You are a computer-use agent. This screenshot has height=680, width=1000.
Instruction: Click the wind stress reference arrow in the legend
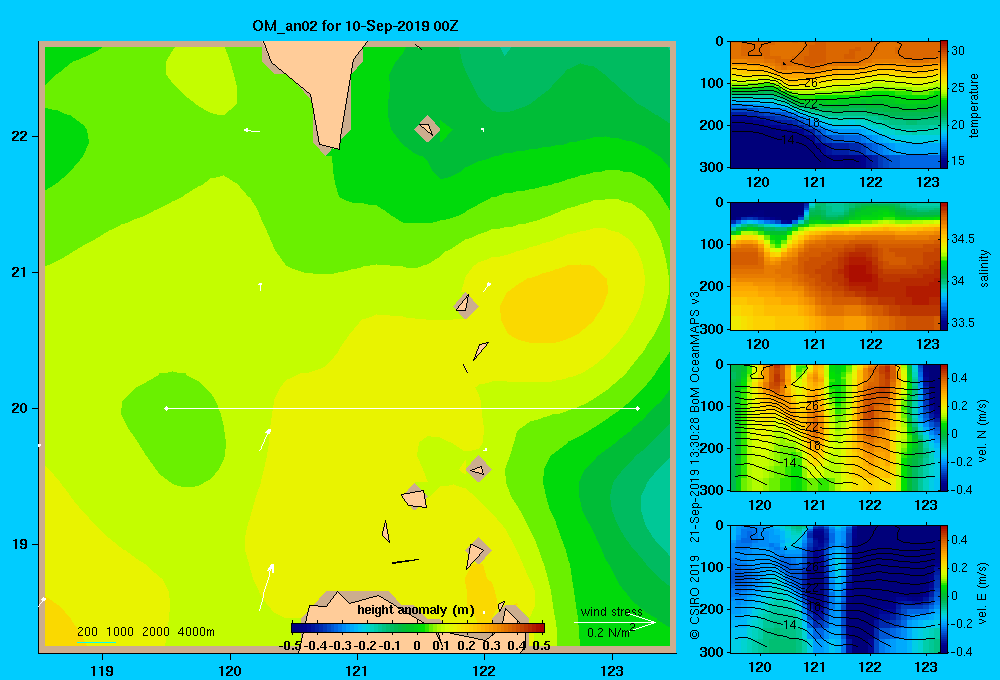pos(615,622)
